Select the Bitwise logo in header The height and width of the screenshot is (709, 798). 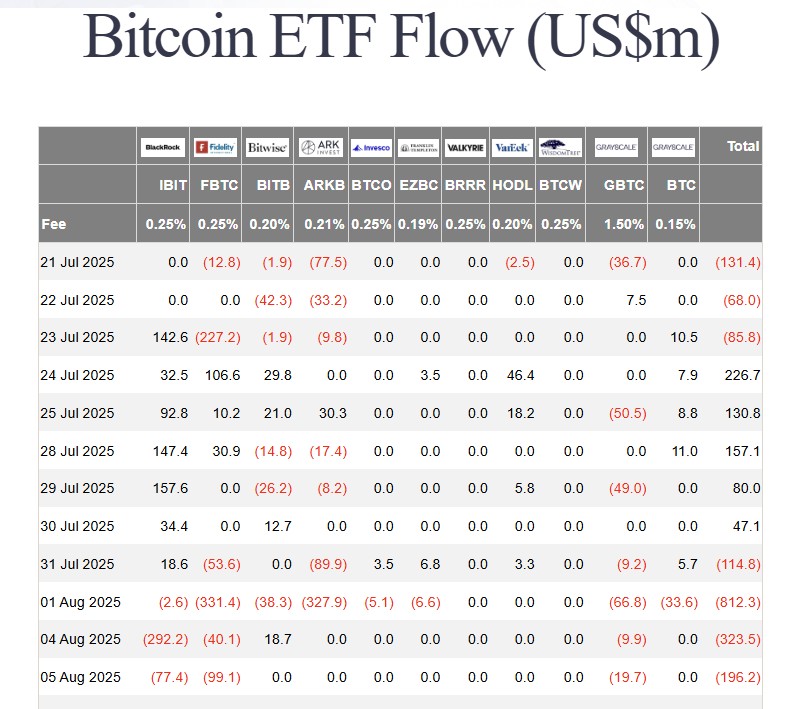[x=267, y=147]
